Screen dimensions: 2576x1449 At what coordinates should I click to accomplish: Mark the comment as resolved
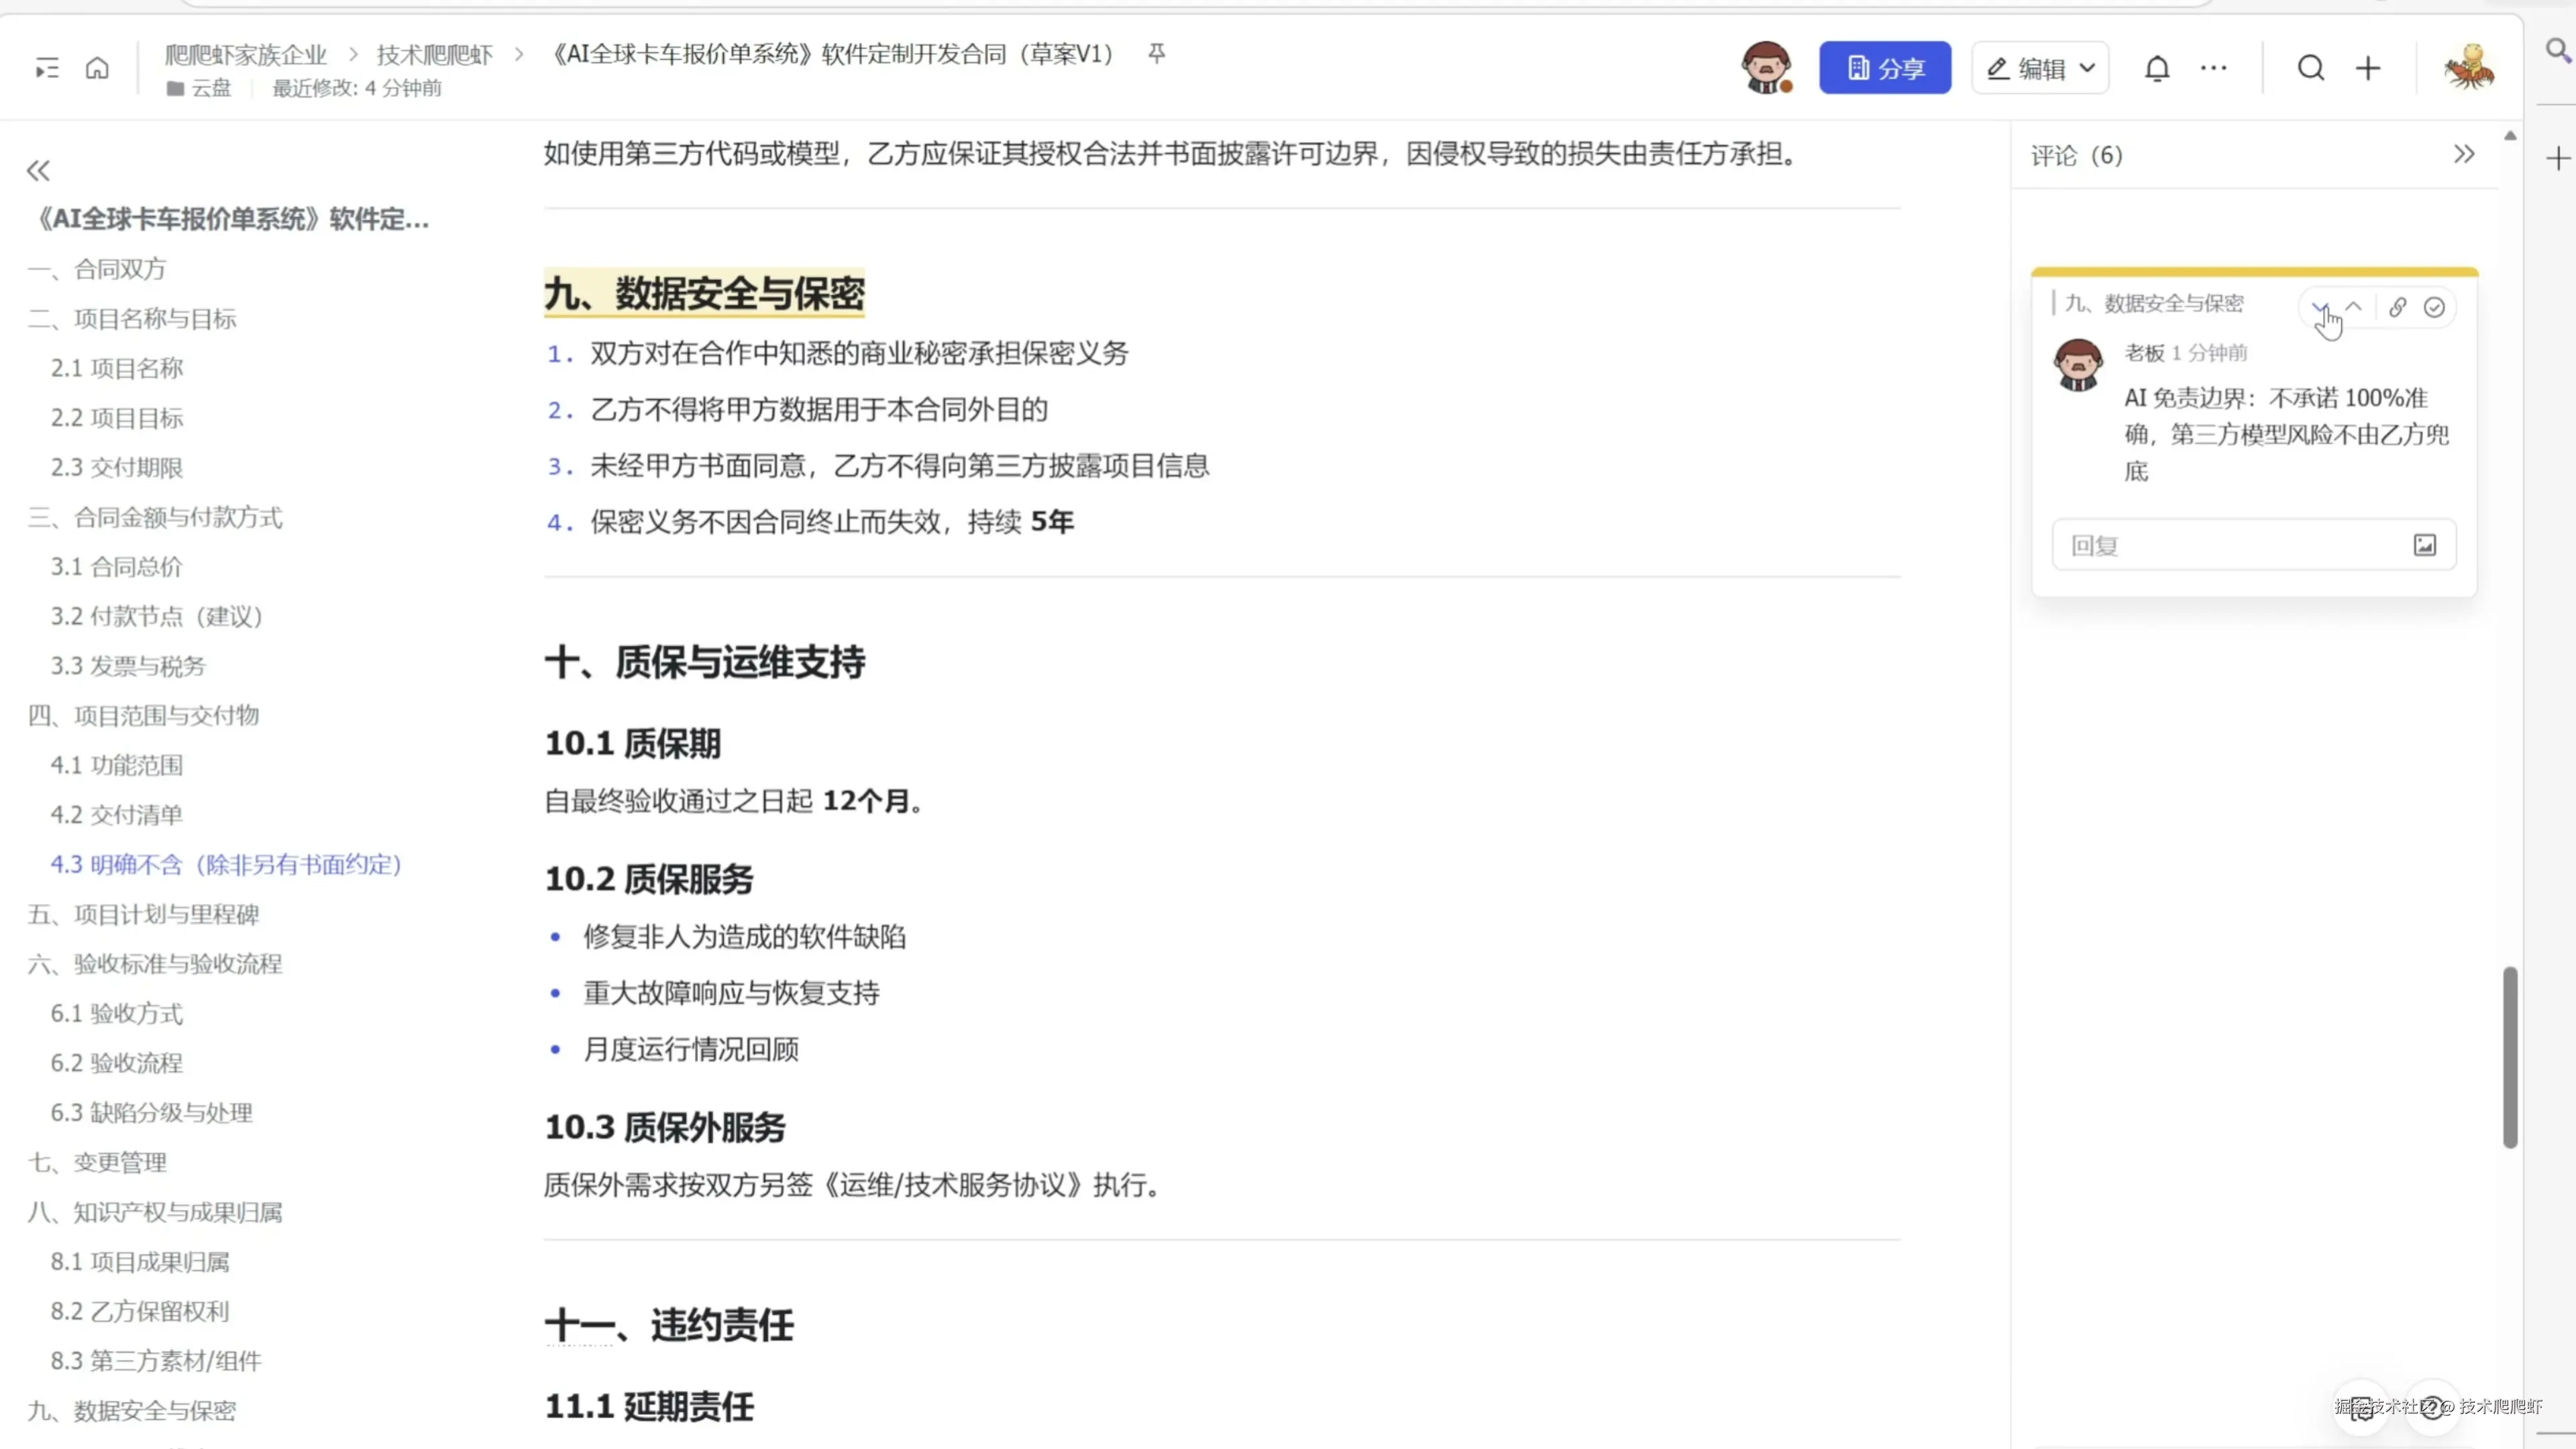tap(2434, 307)
